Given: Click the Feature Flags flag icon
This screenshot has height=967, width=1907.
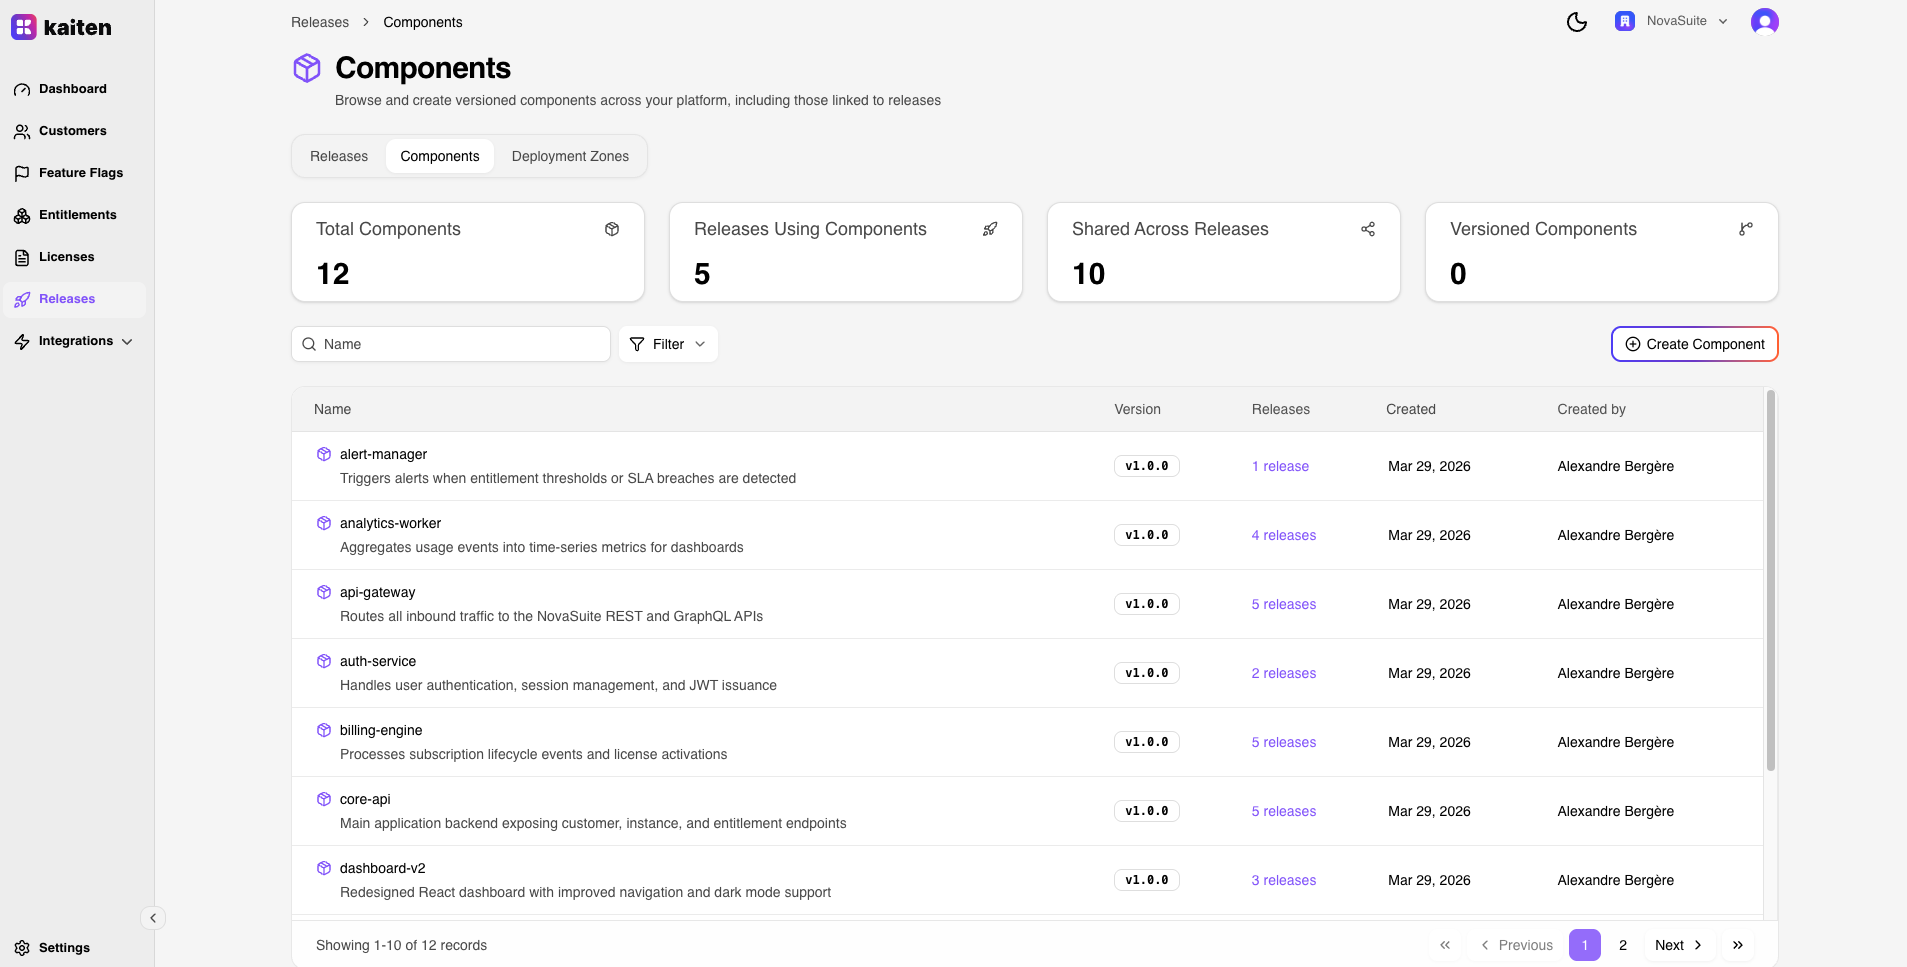Looking at the screenshot, I should pos(22,174).
